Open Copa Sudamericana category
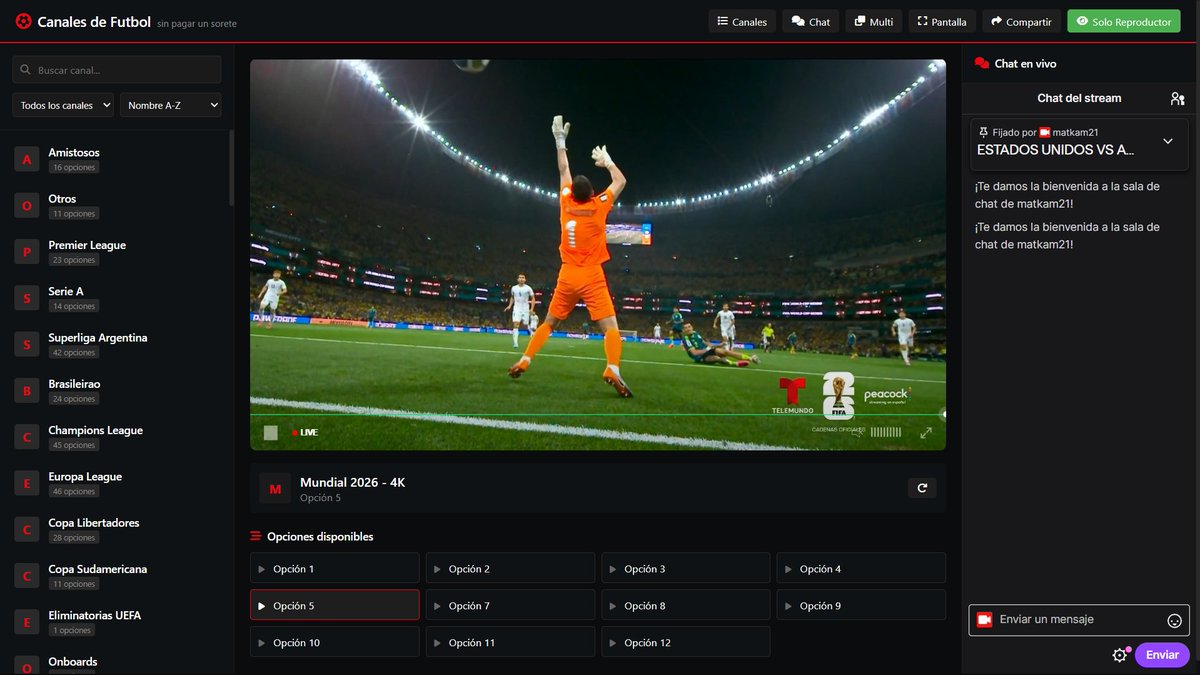This screenshot has width=1200, height=675. (115, 575)
